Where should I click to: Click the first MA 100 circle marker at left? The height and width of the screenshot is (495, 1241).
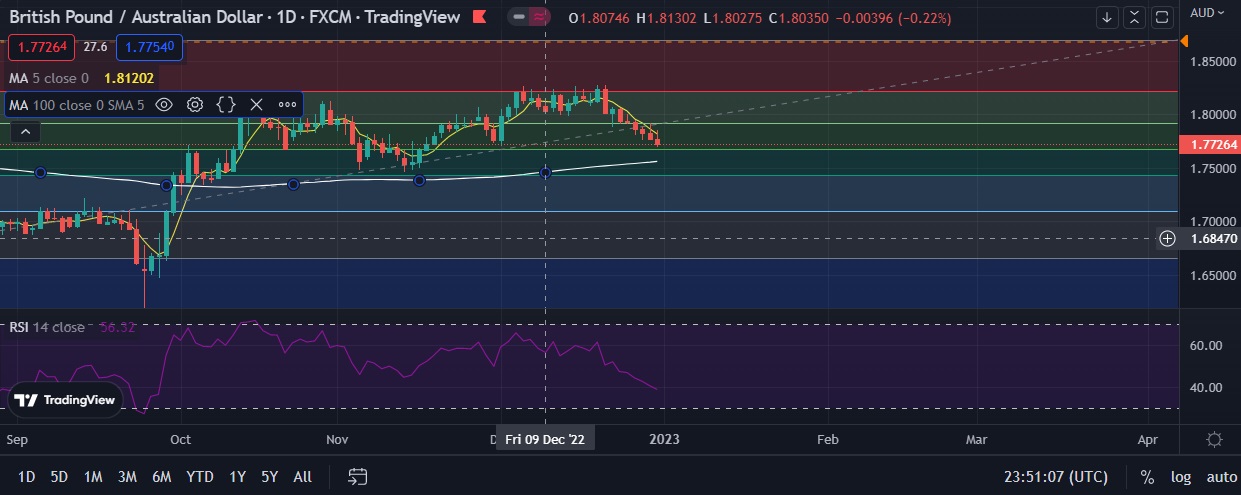click(x=40, y=173)
